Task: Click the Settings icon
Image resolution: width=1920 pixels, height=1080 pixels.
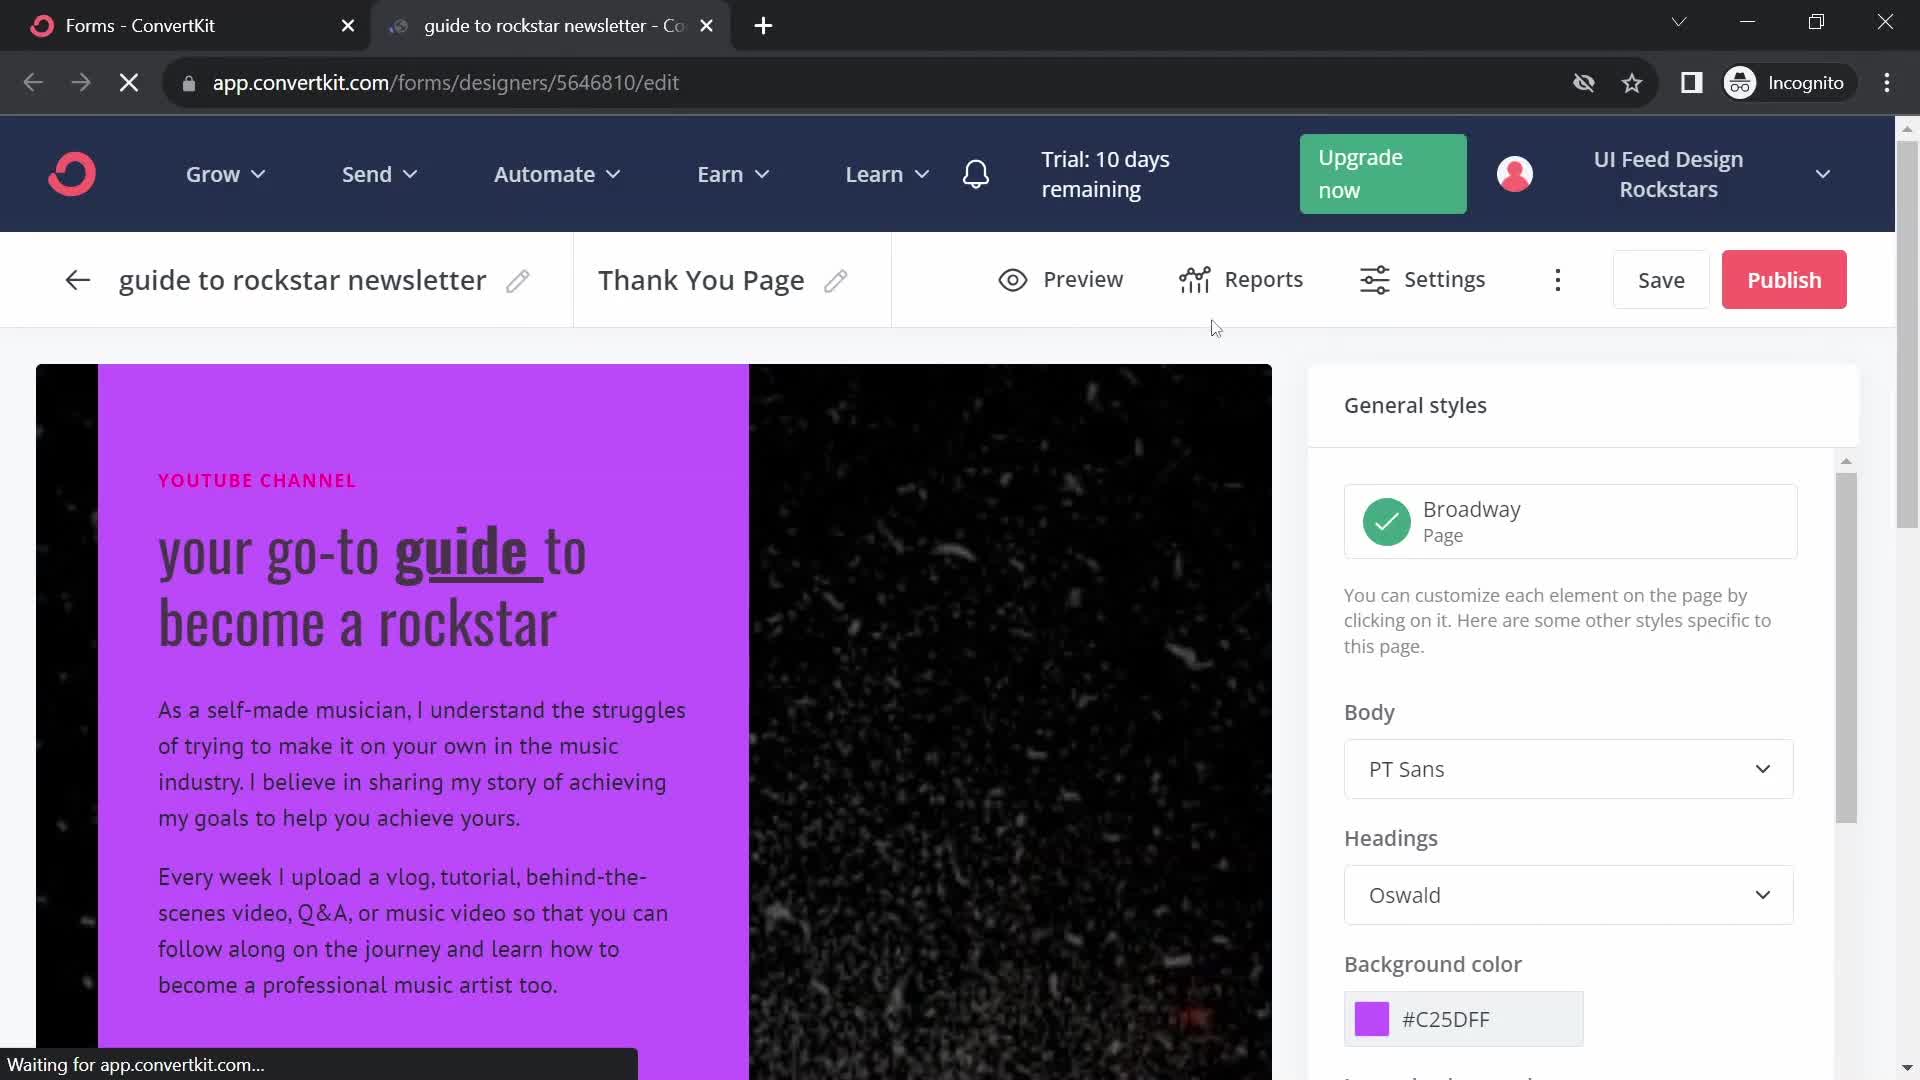Action: pyautogui.click(x=1375, y=280)
